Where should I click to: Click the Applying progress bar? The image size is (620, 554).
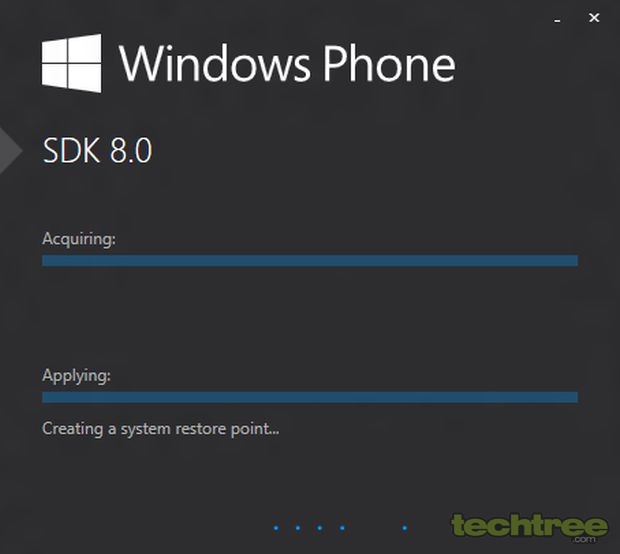pos(310,397)
